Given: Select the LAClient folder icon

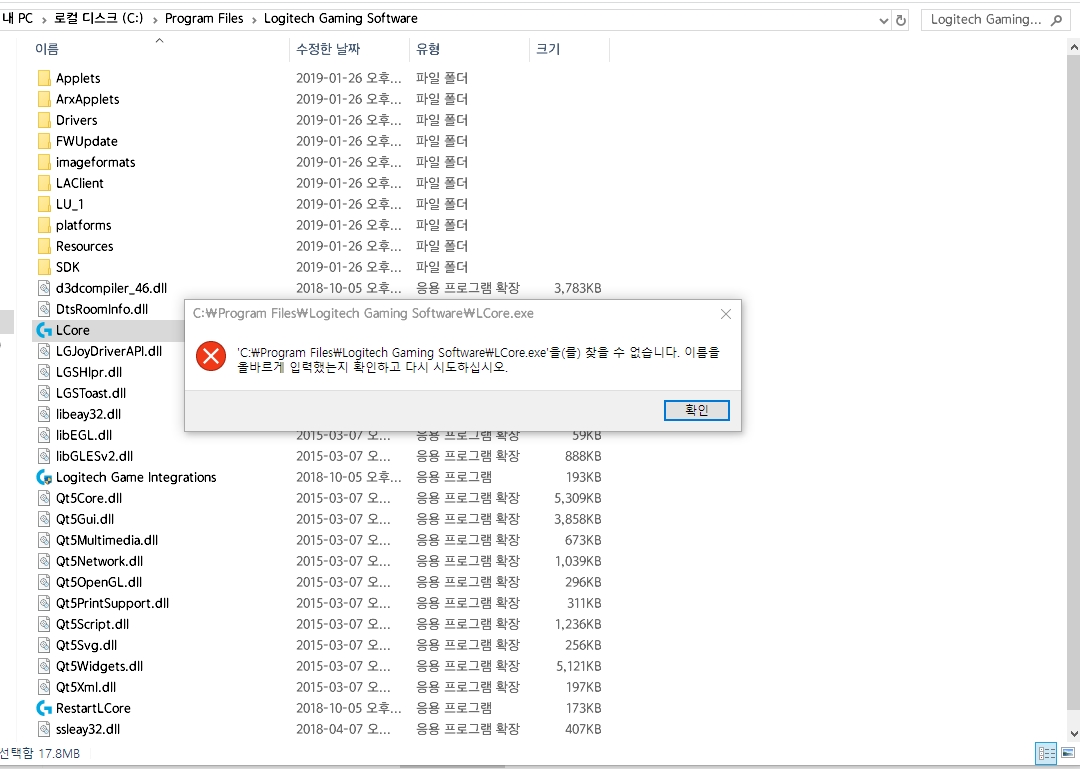Looking at the screenshot, I should [x=43, y=183].
